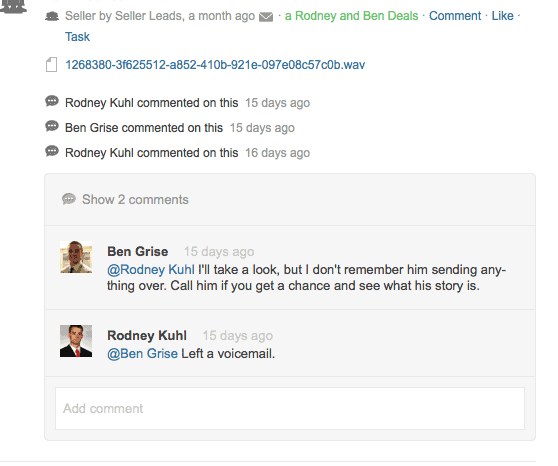Click speech bubble beside first Rodney Kuhl comment
This screenshot has height=466, width=558.
[52, 101]
